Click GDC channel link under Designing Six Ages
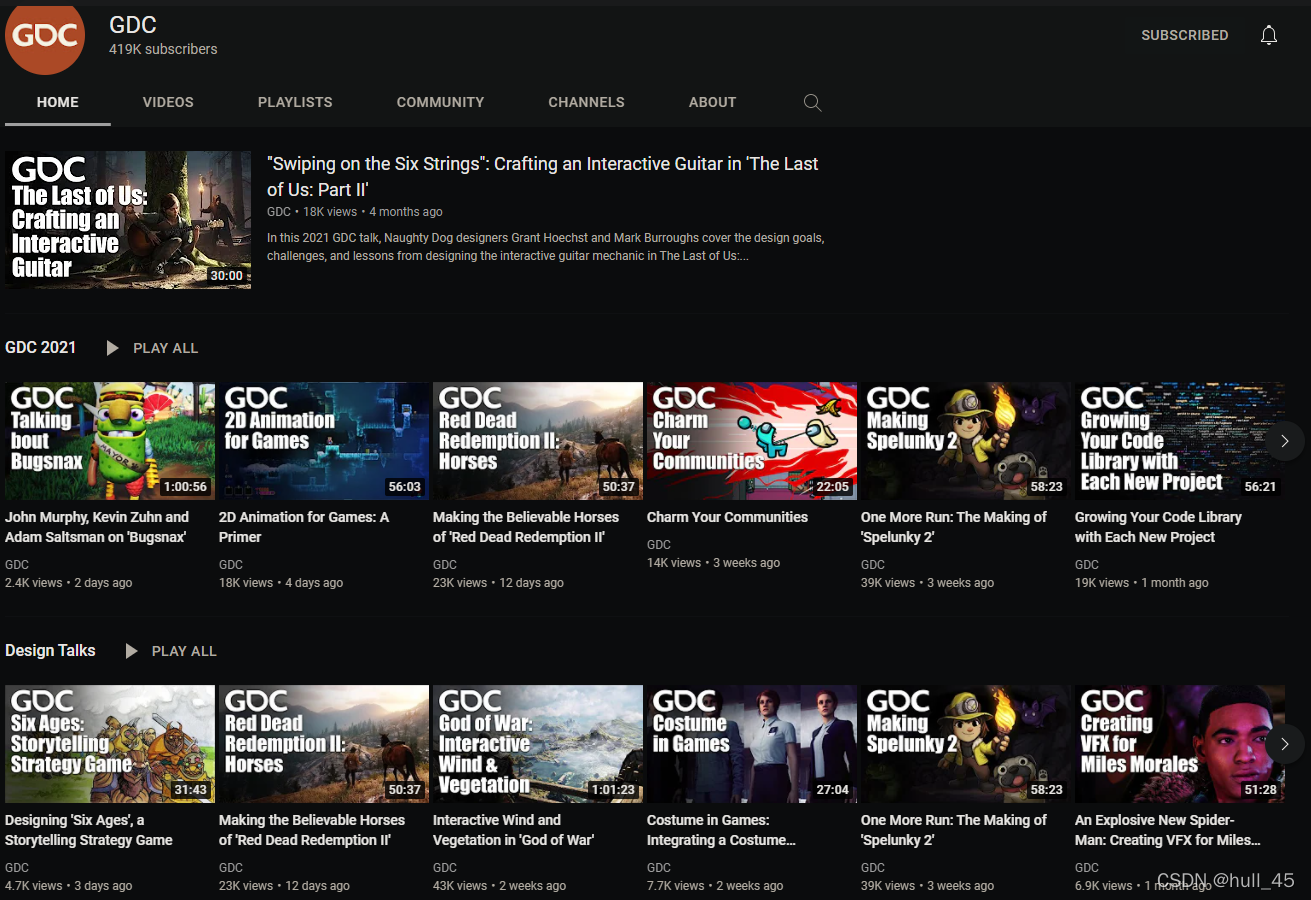This screenshot has height=900, width=1311. (17, 868)
